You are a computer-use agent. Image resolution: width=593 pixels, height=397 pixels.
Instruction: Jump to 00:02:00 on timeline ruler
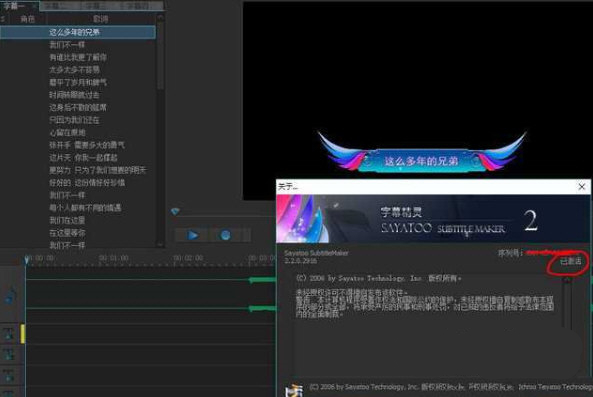188,258
